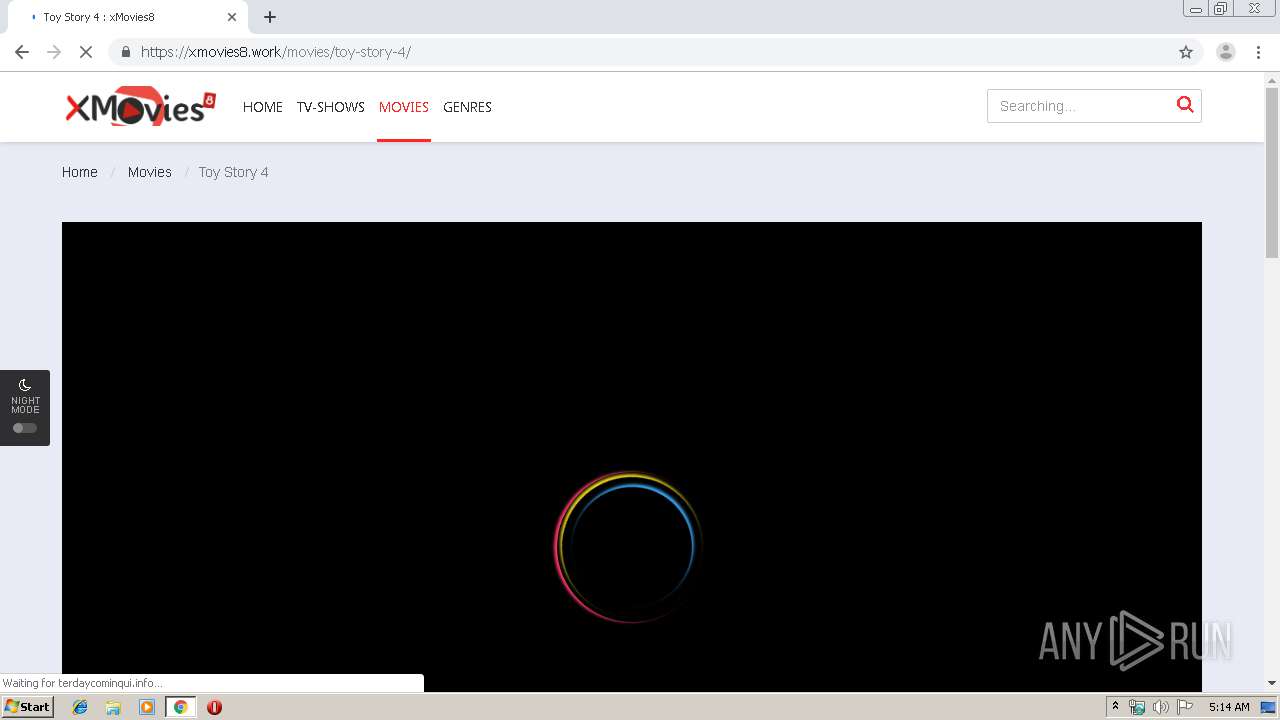Click the XMovies8 logo
Image resolution: width=1280 pixels, height=720 pixels.
click(x=140, y=108)
